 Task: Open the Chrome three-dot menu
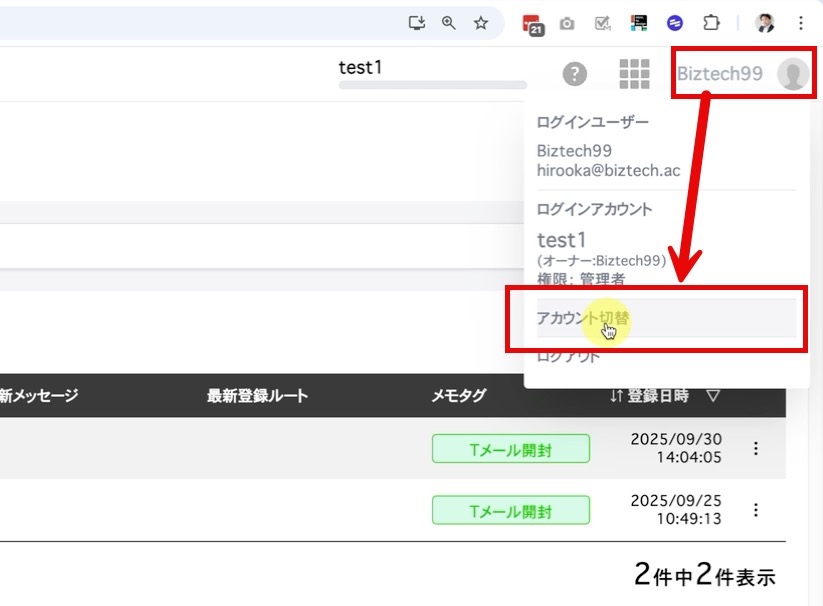[800, 23]
